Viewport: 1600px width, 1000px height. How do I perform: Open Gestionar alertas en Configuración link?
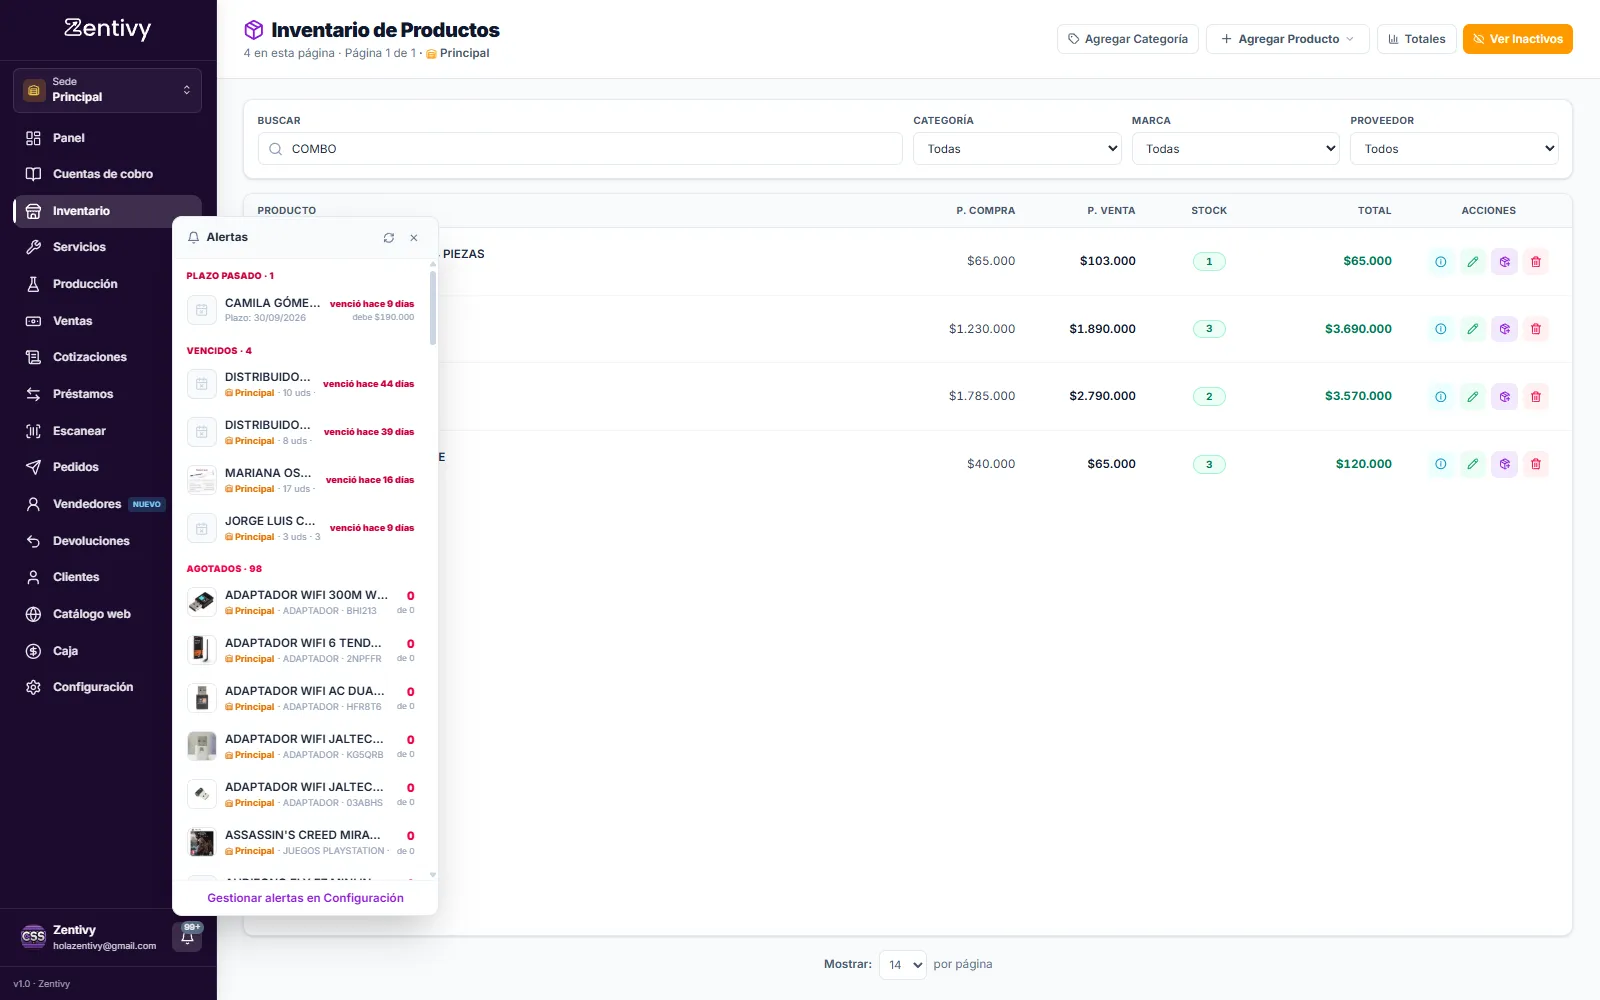pos(305,898)
